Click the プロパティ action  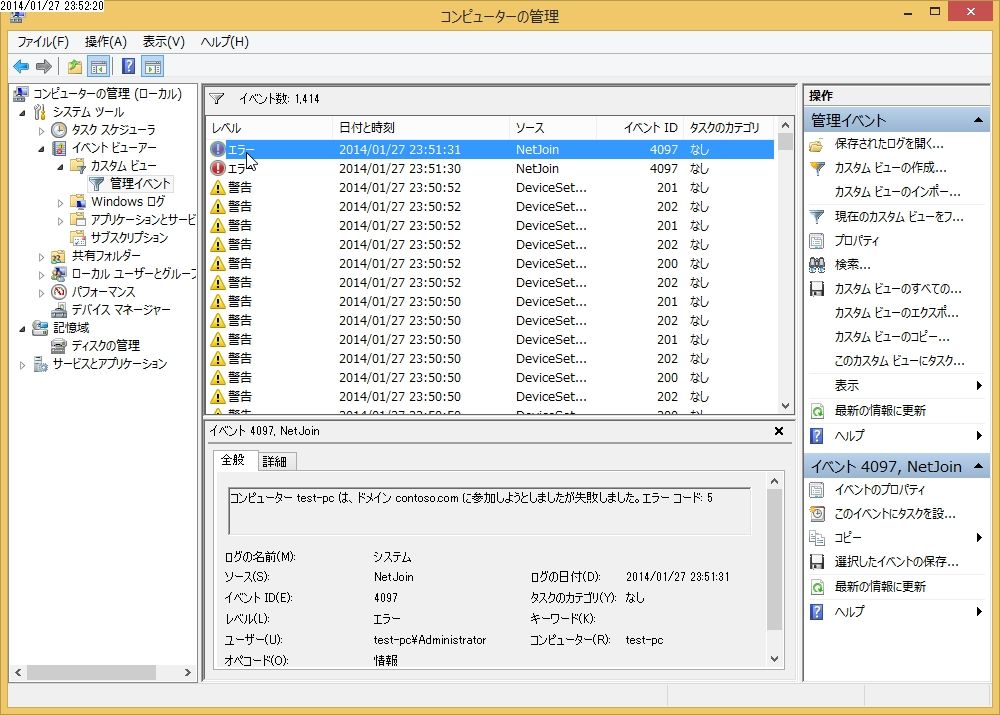point(857,240)
